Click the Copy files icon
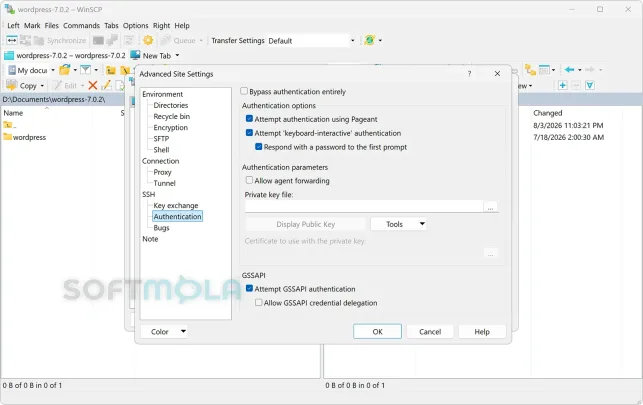Image resolution: width=643 pixels, height=405 pixels. pyautogui.click(x=11, y=85)
